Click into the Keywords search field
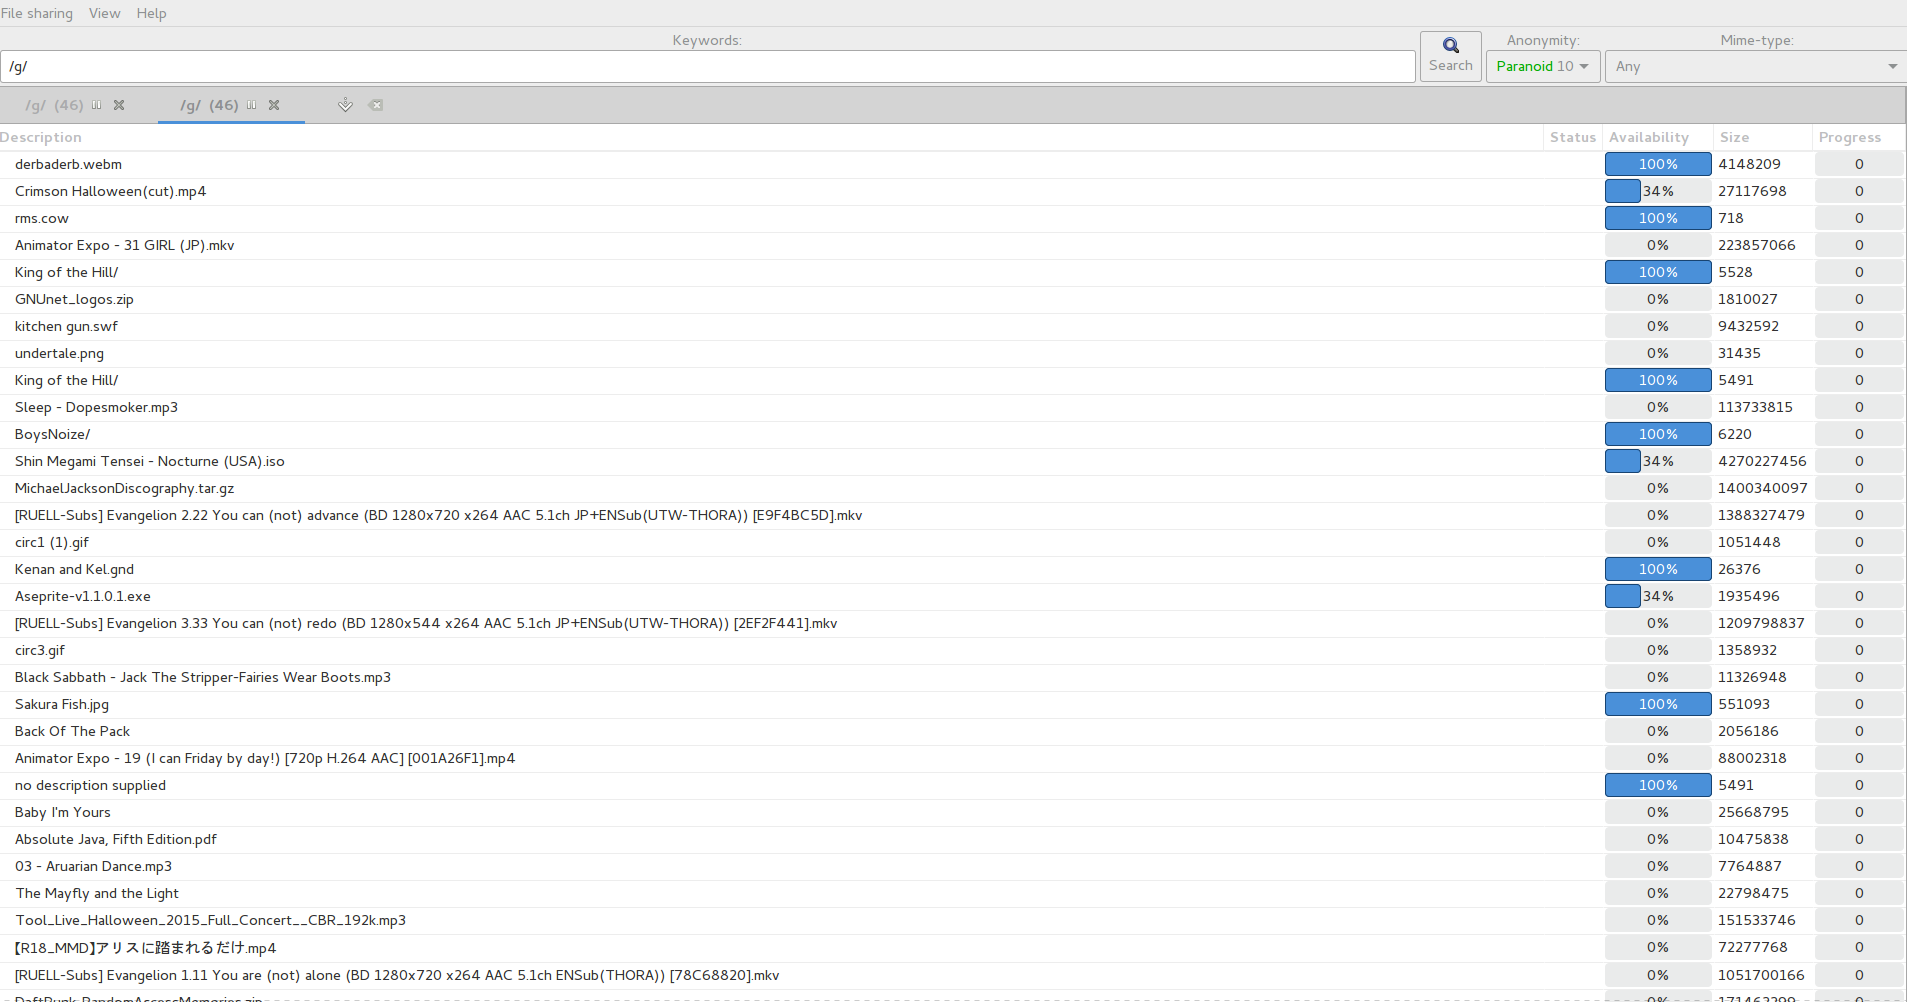The width and height of the screenshot is (1907, 1002). coord(706,66)
